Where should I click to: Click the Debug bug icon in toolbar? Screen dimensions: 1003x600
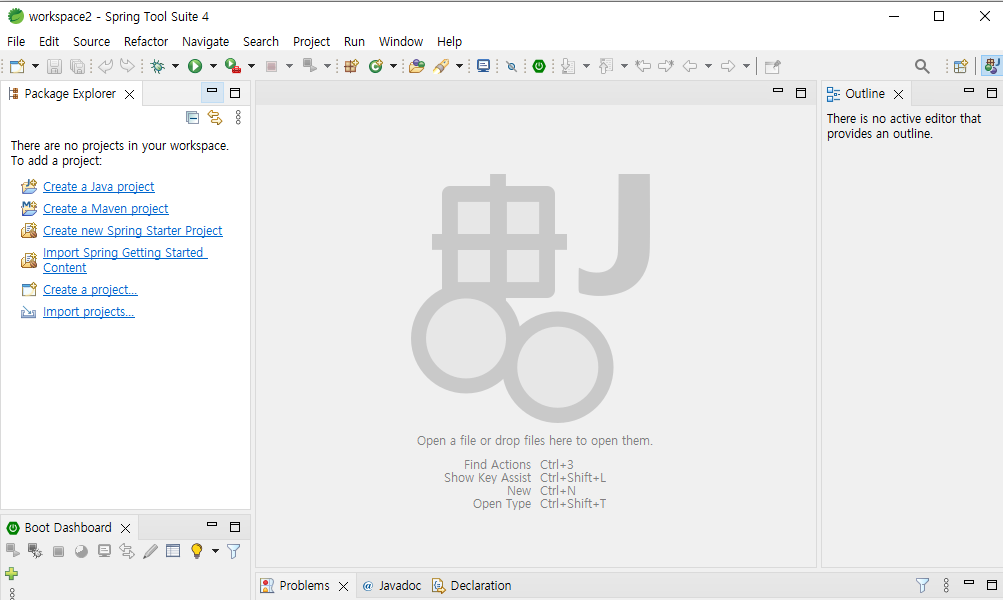[x=157, y=66]
